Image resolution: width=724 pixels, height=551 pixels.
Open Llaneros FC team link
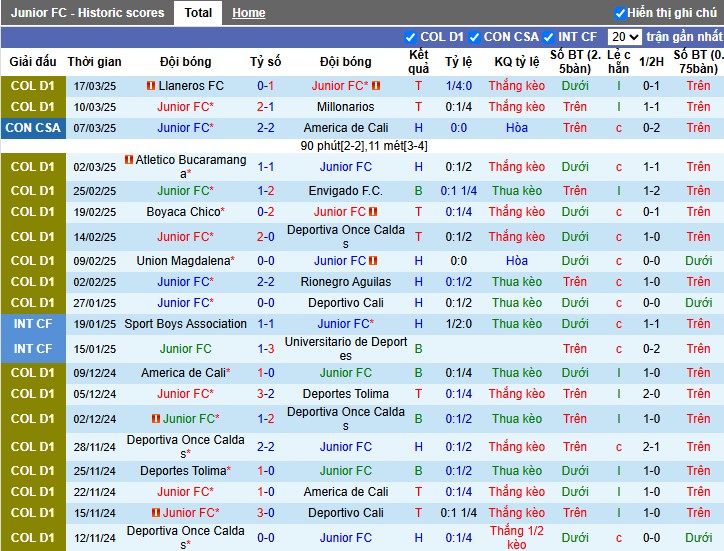(191, 86)
